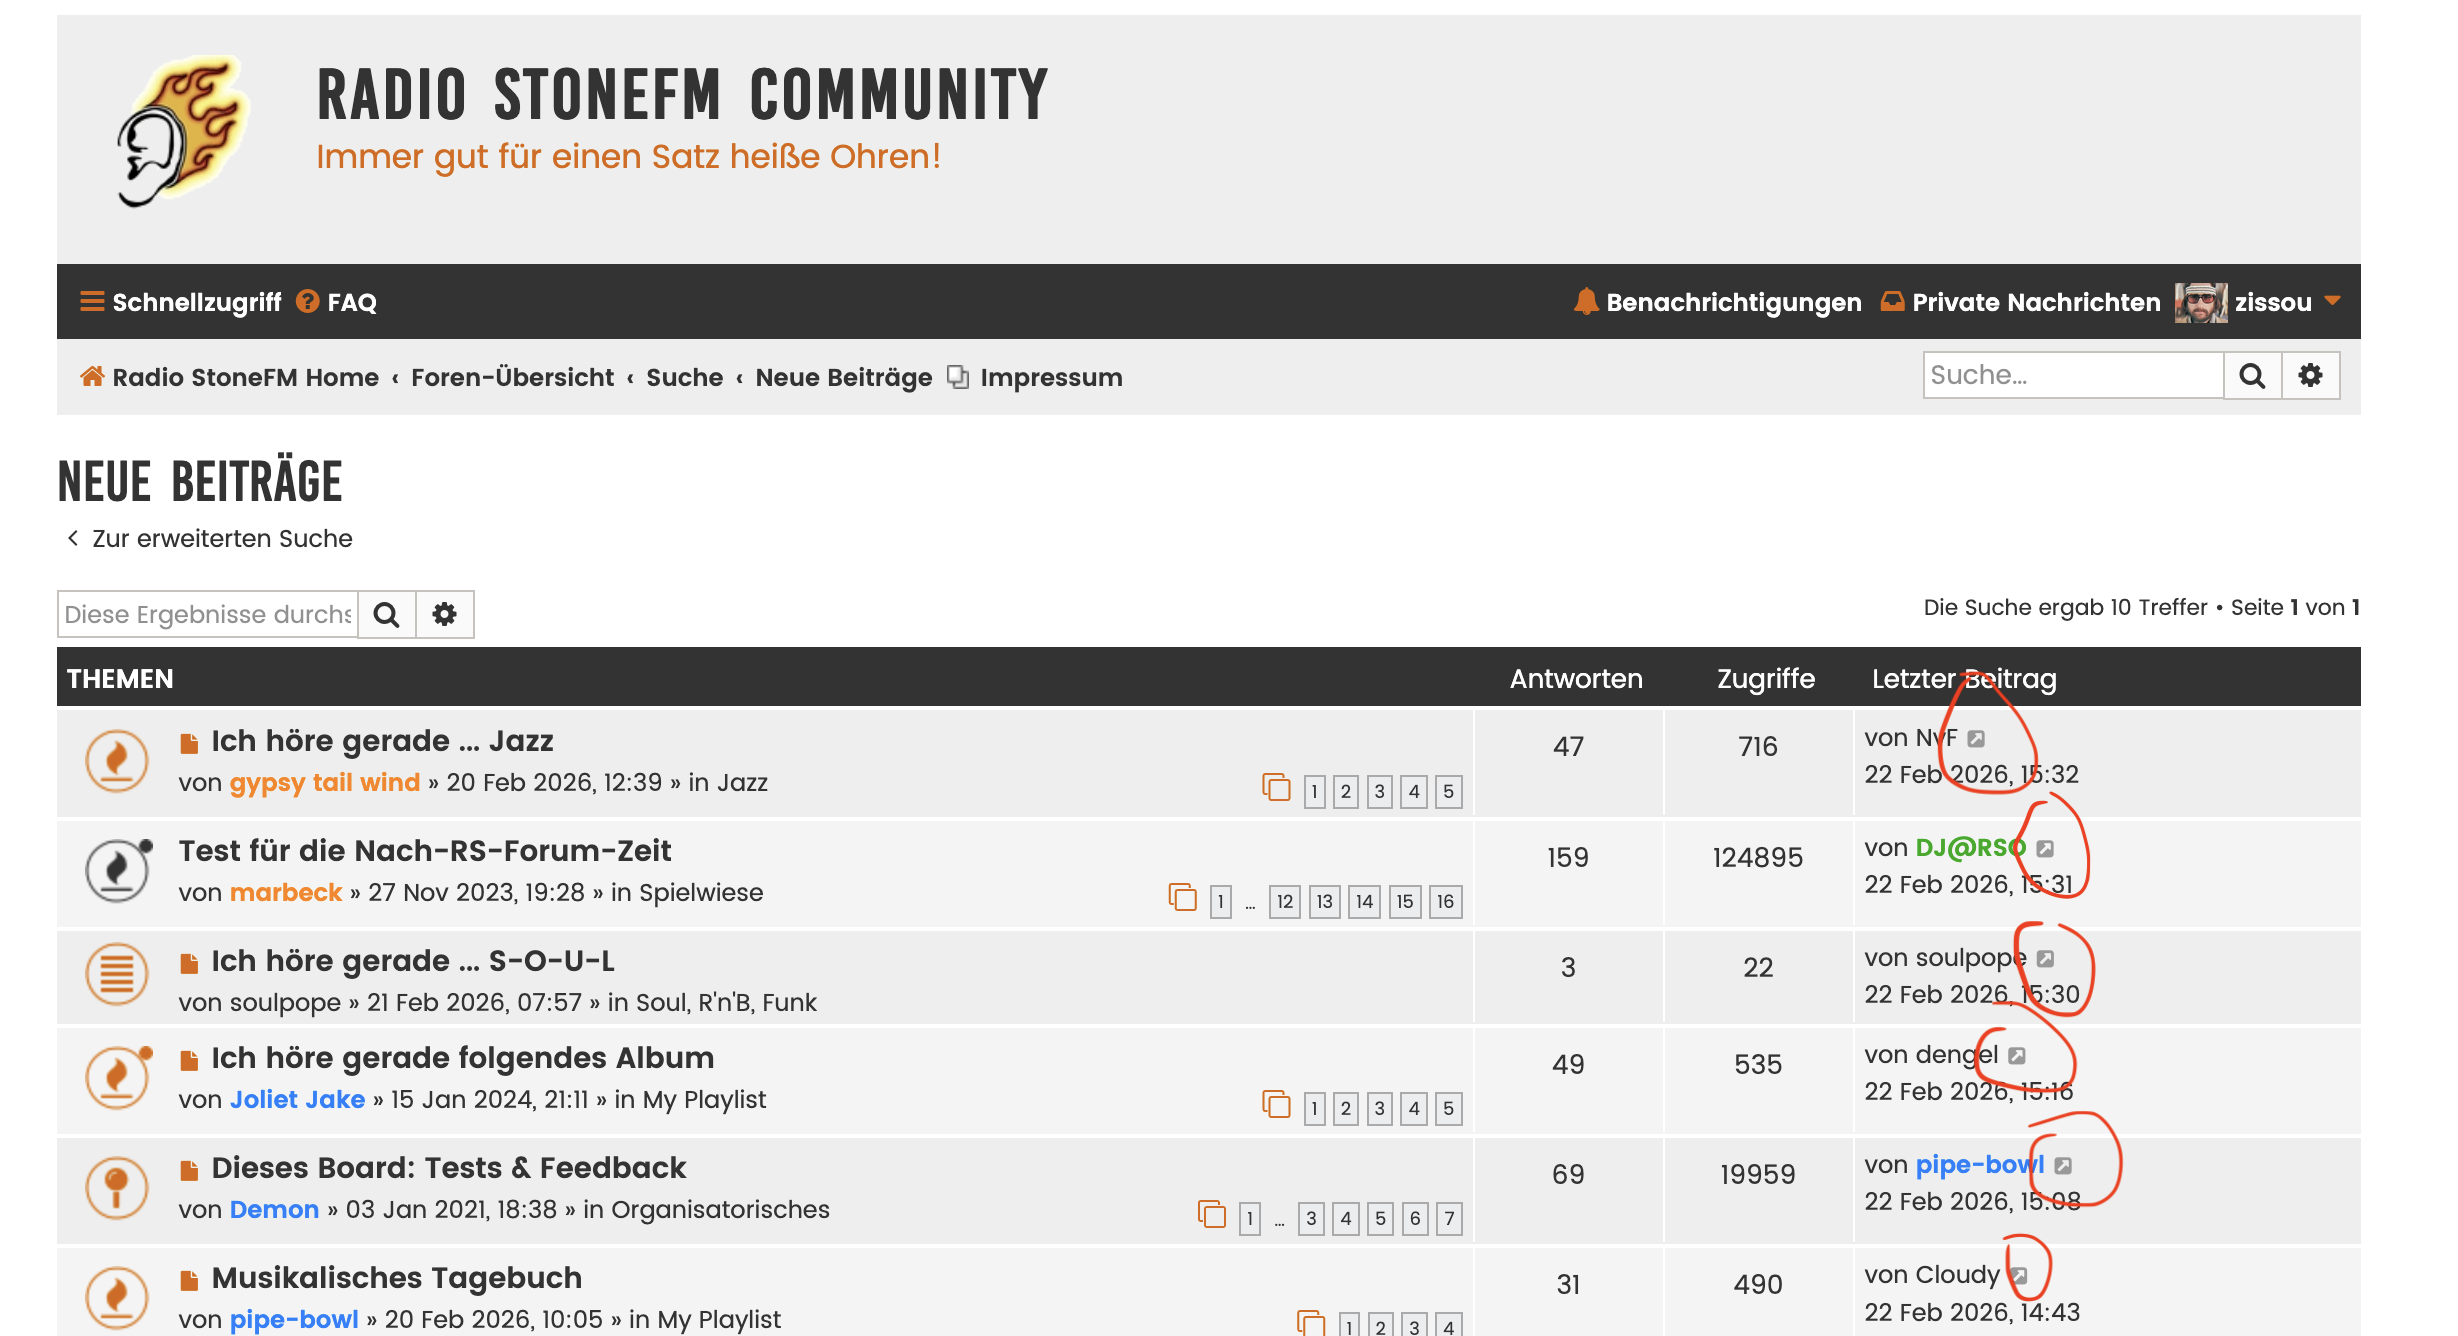Go to page 16 of Test thread
The height and width of the screenshot is (1336, 2458).
1445,901
